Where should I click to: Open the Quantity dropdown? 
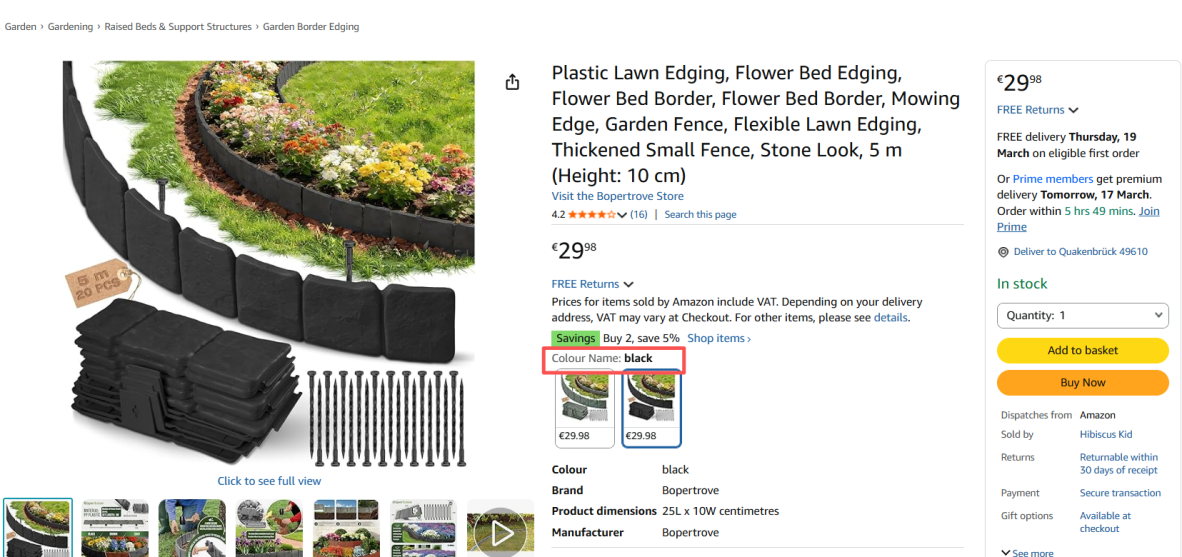1082,315
